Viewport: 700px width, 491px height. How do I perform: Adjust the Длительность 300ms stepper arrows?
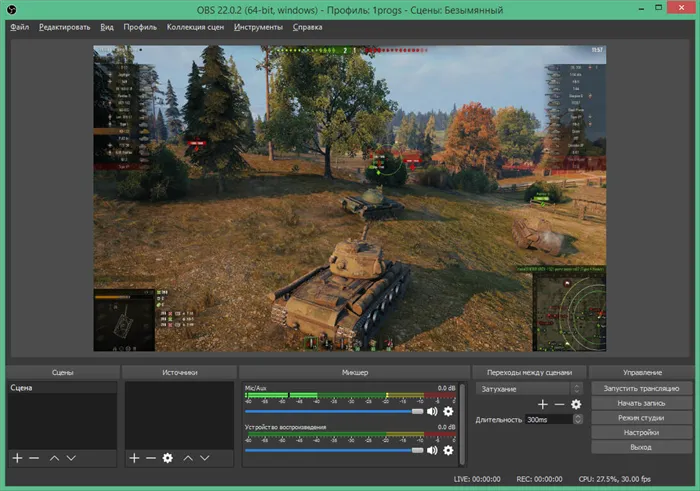pyautogui.click(x=578, y=419)
